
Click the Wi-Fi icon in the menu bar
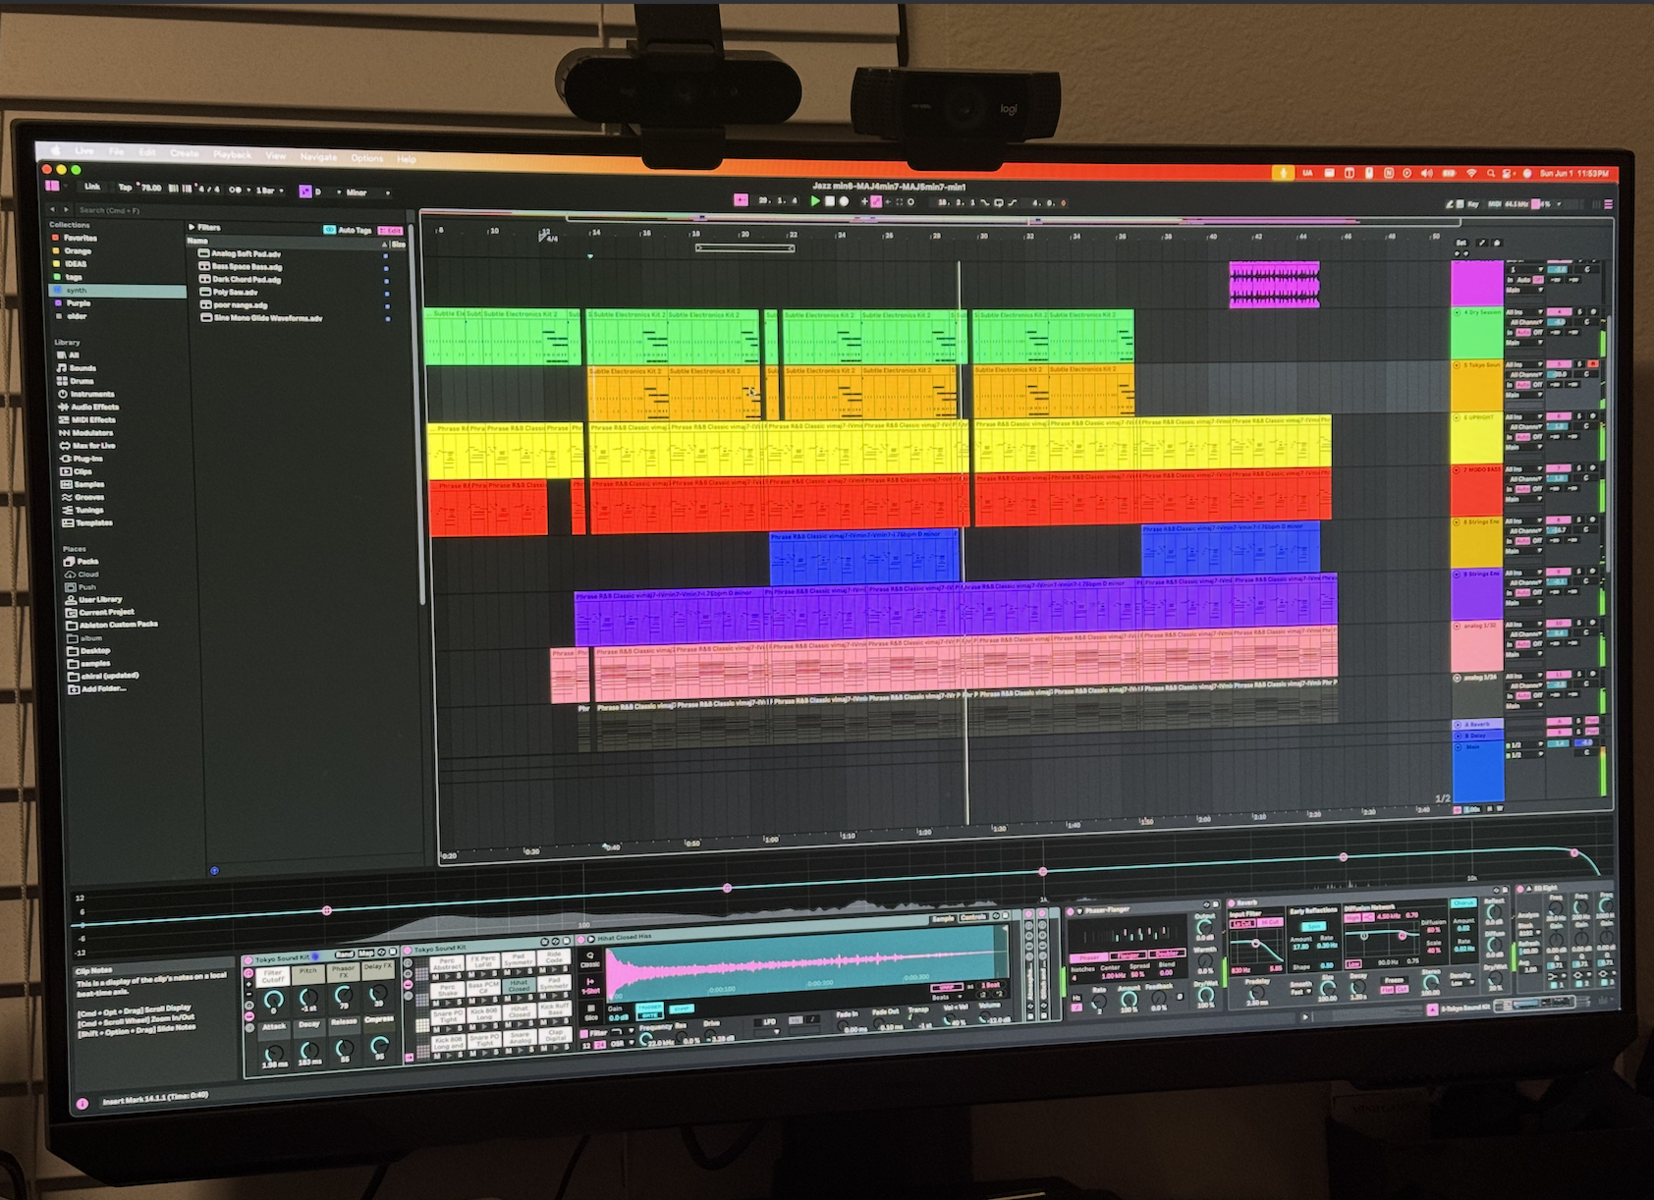pyautogui.click(x=1471, y=173)
